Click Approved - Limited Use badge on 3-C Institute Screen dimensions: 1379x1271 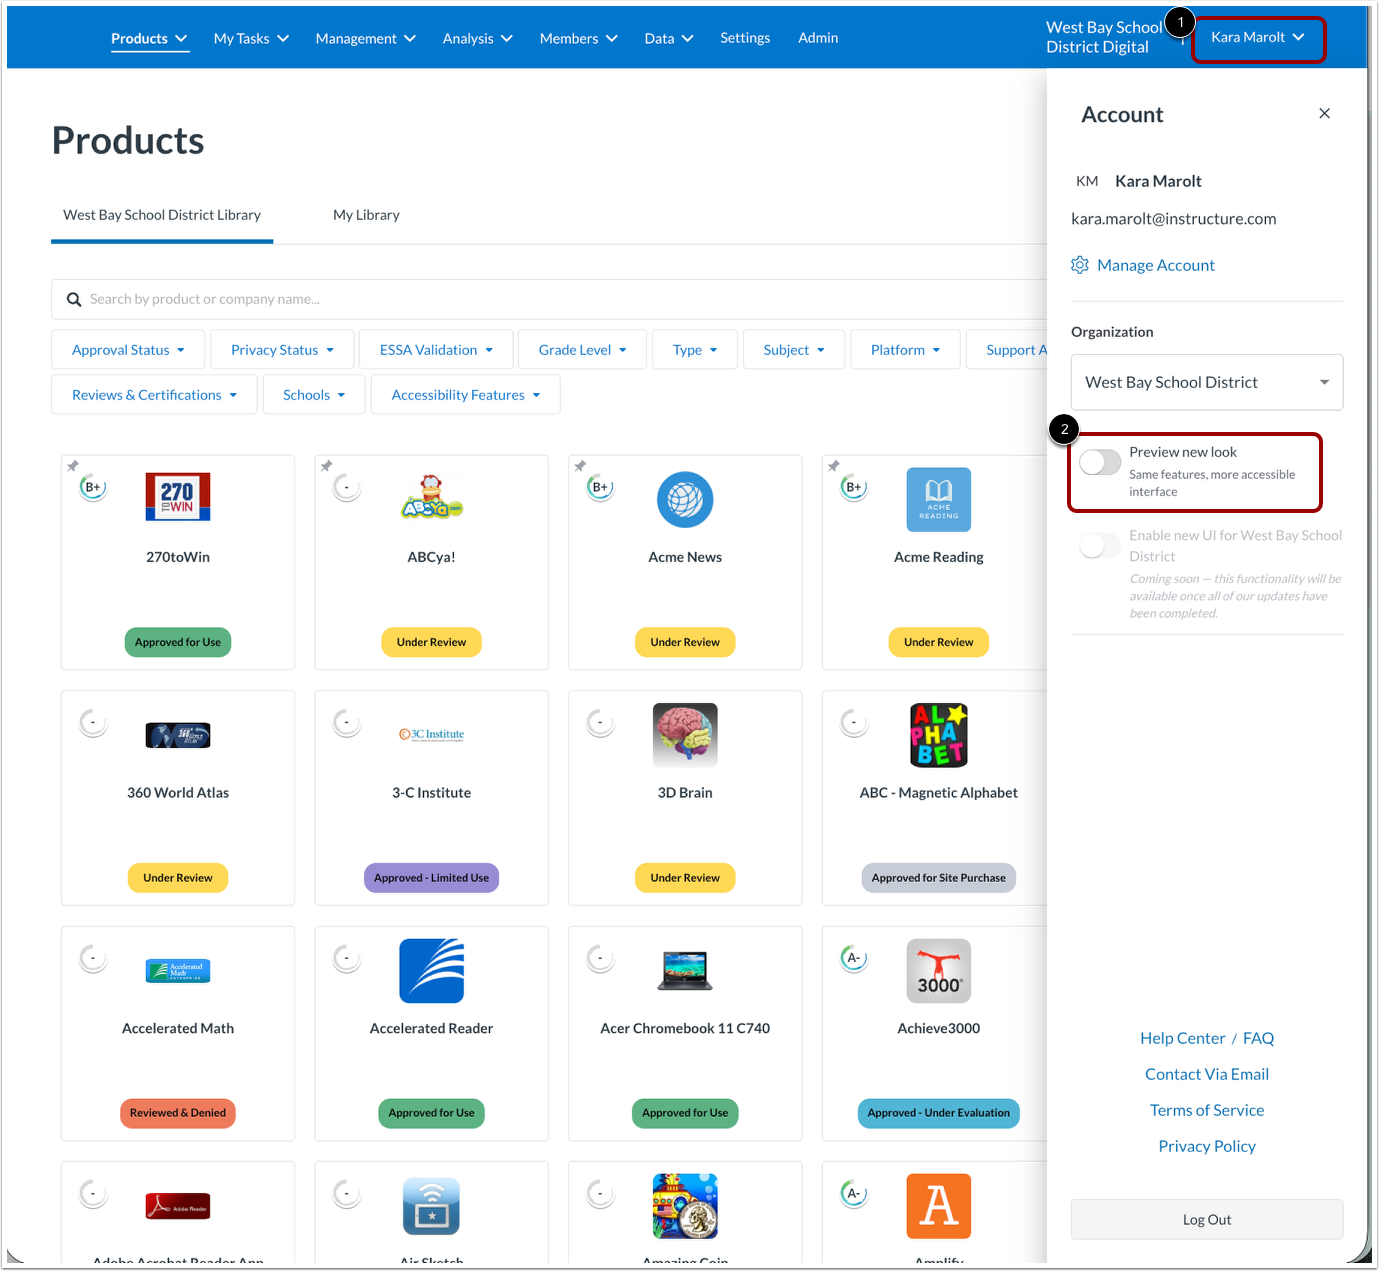coord(431,878)
